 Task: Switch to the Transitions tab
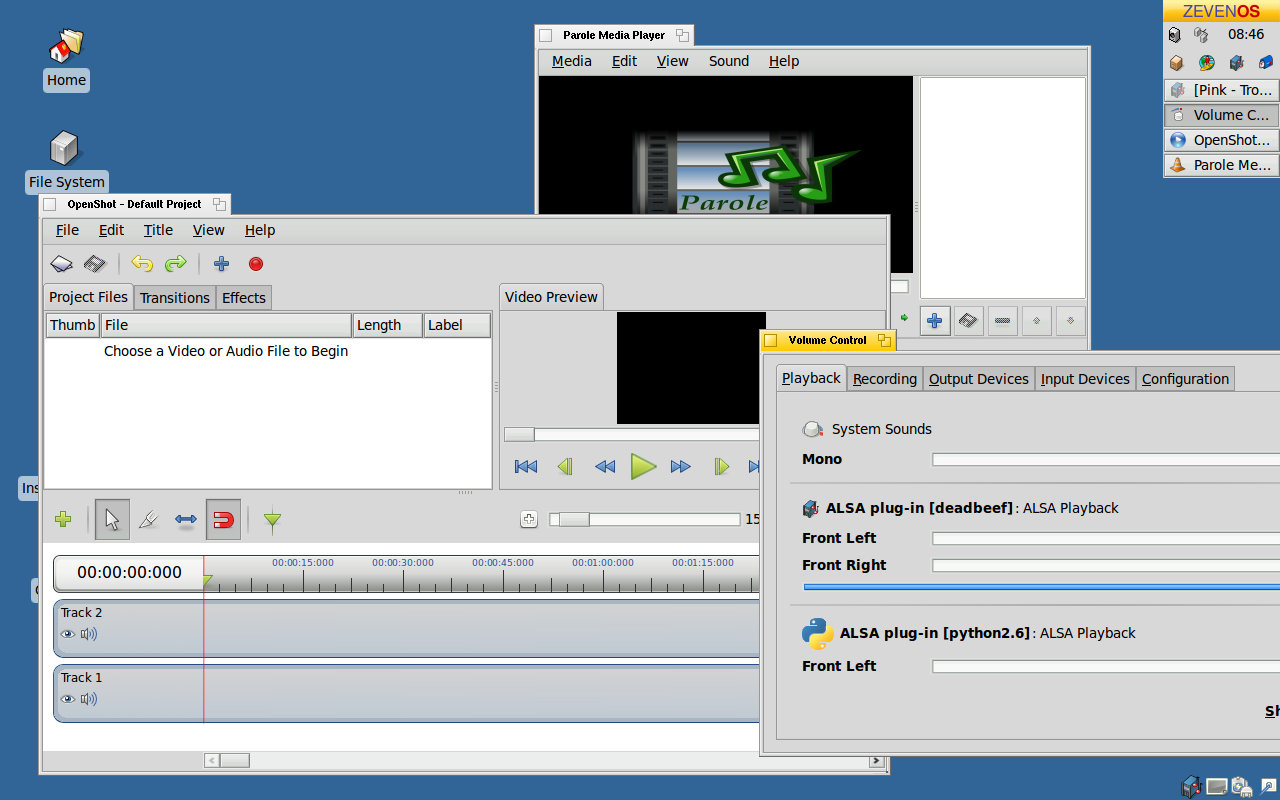175,298
